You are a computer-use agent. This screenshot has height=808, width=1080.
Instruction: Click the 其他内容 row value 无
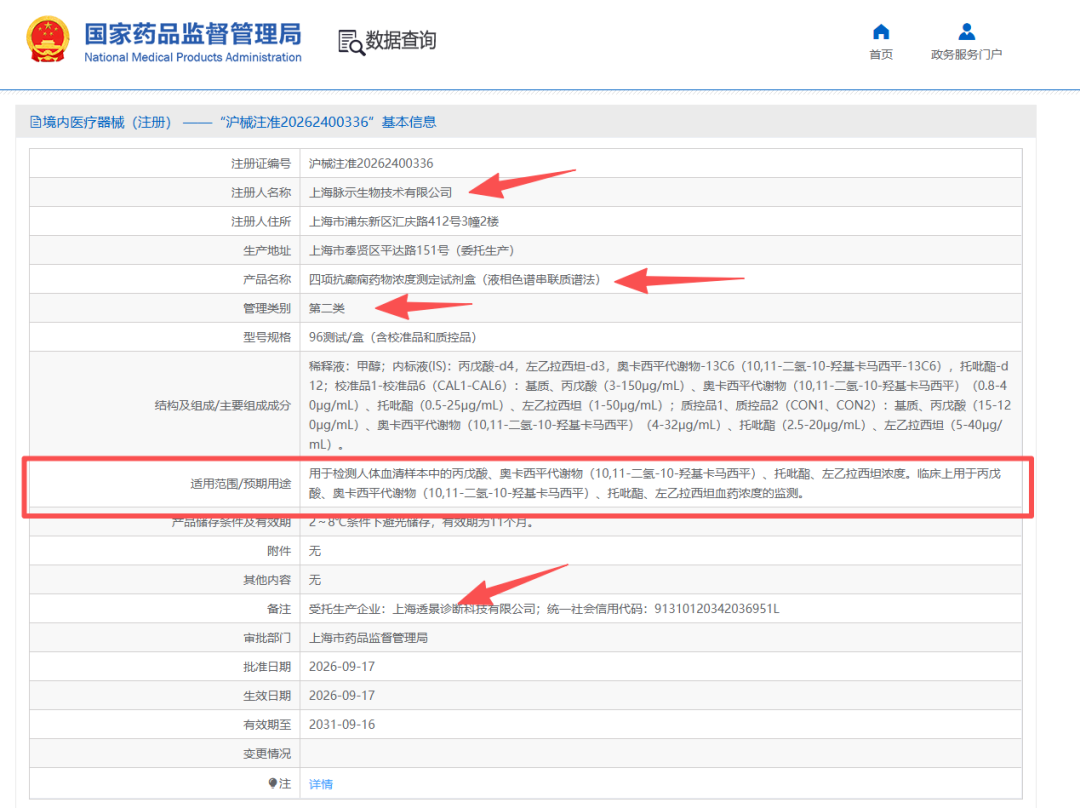[315, 579]
